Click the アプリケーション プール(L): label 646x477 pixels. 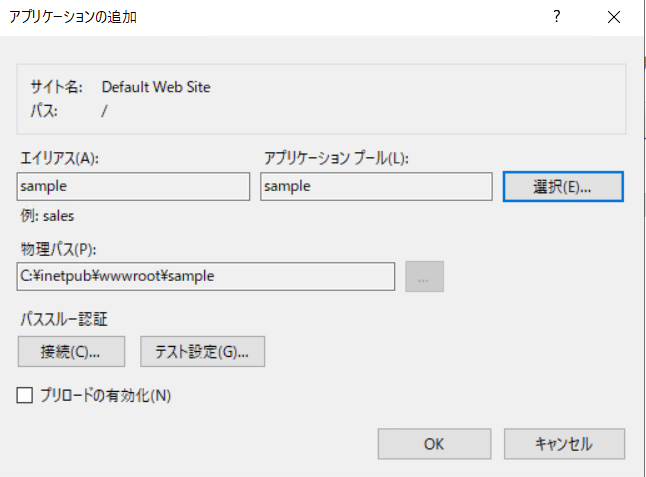tap(336, 158)
